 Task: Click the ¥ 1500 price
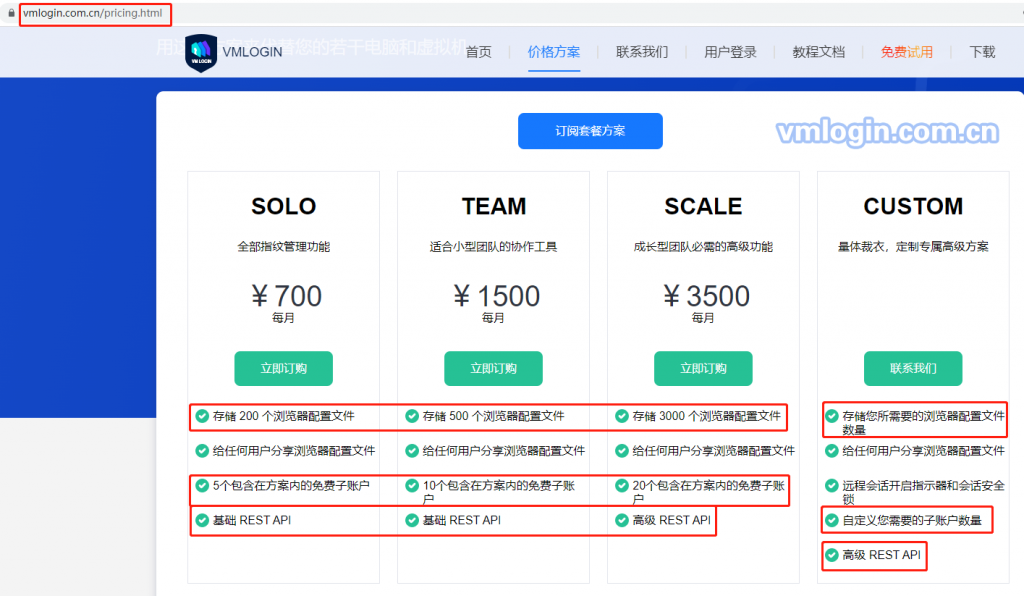496,296
